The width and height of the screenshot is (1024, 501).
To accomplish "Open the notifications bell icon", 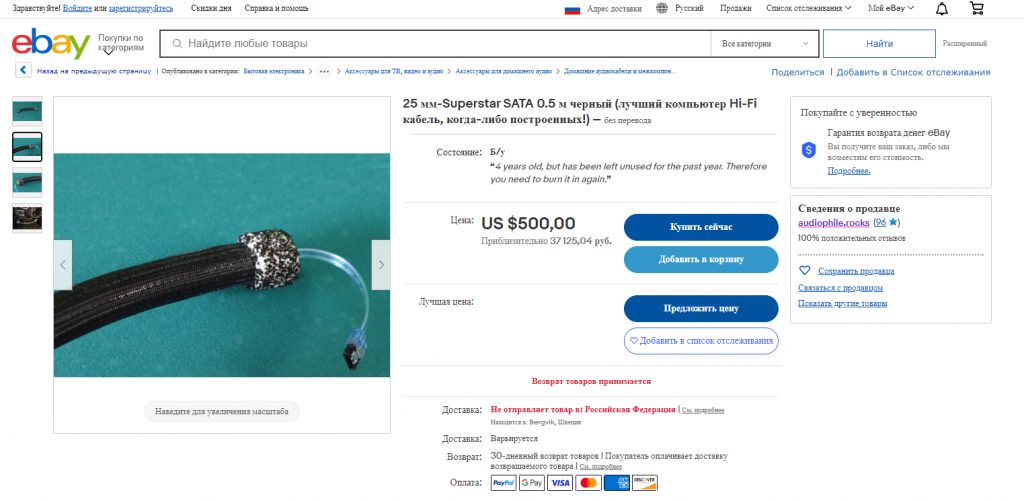I will click(x=942, y=9).
